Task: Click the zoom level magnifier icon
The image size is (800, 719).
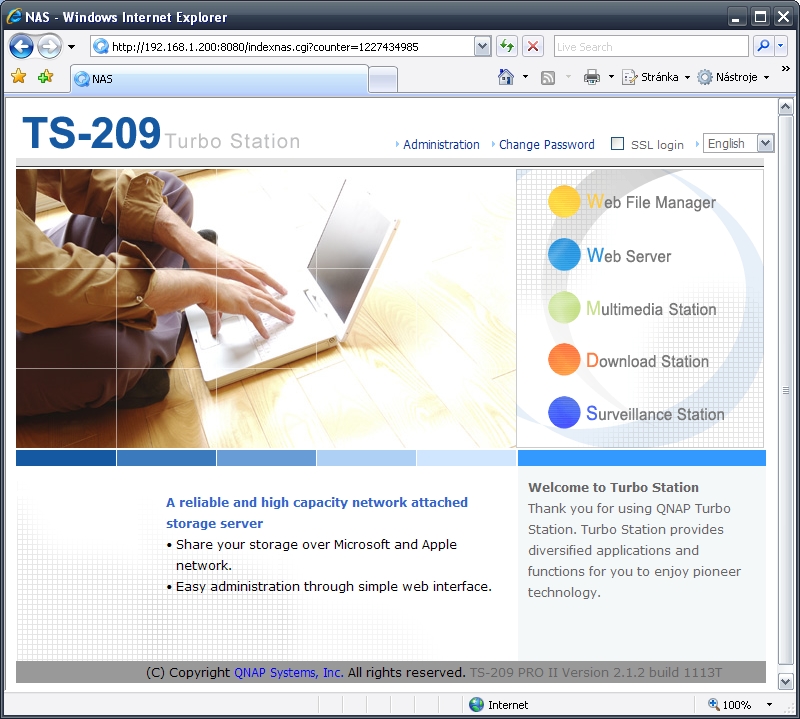Action: [x=713, y=704]
